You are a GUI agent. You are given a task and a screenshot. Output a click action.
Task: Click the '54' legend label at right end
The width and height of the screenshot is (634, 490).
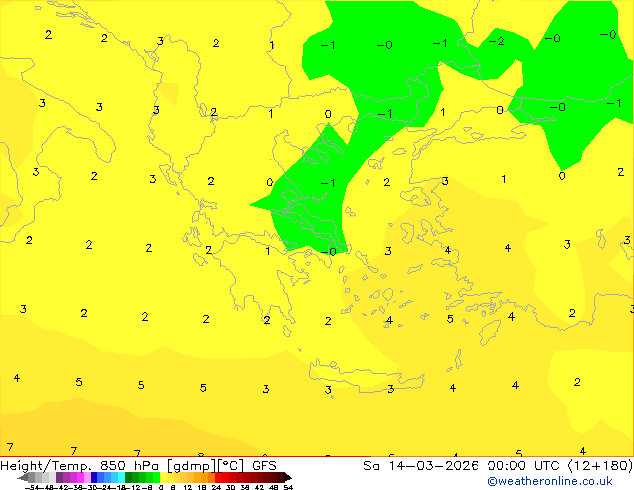(288, 487)
